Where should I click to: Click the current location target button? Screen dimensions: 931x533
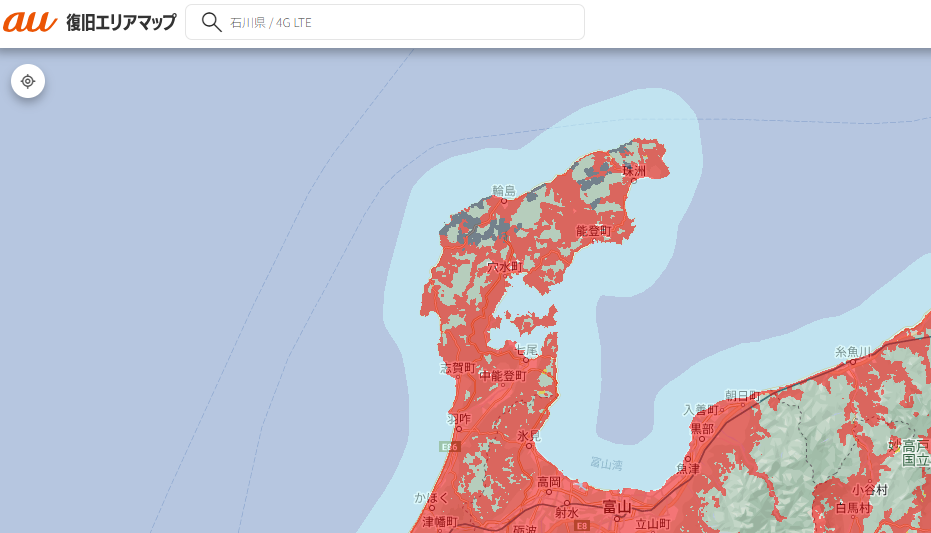28,81
